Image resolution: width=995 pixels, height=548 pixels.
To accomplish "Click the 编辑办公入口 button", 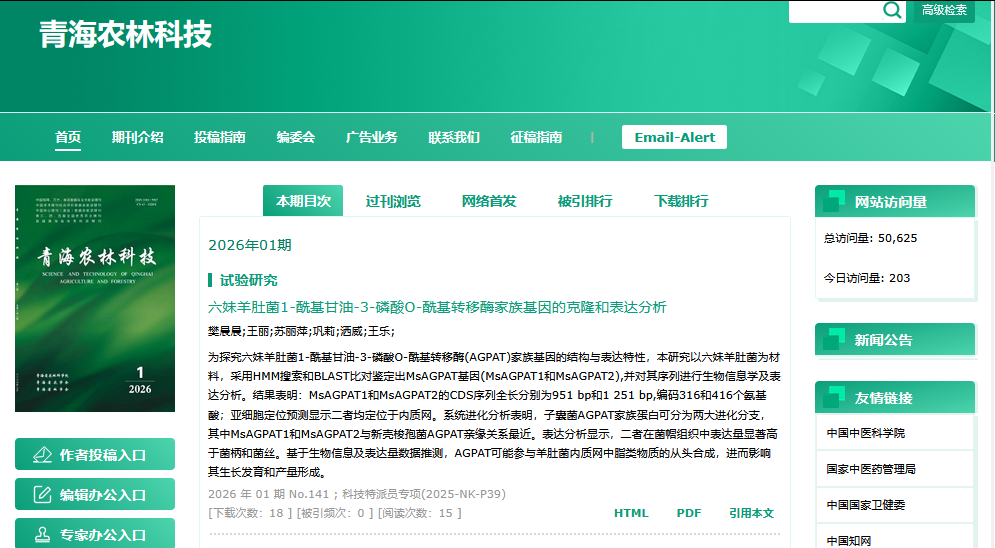I will [x=95, y=494].
